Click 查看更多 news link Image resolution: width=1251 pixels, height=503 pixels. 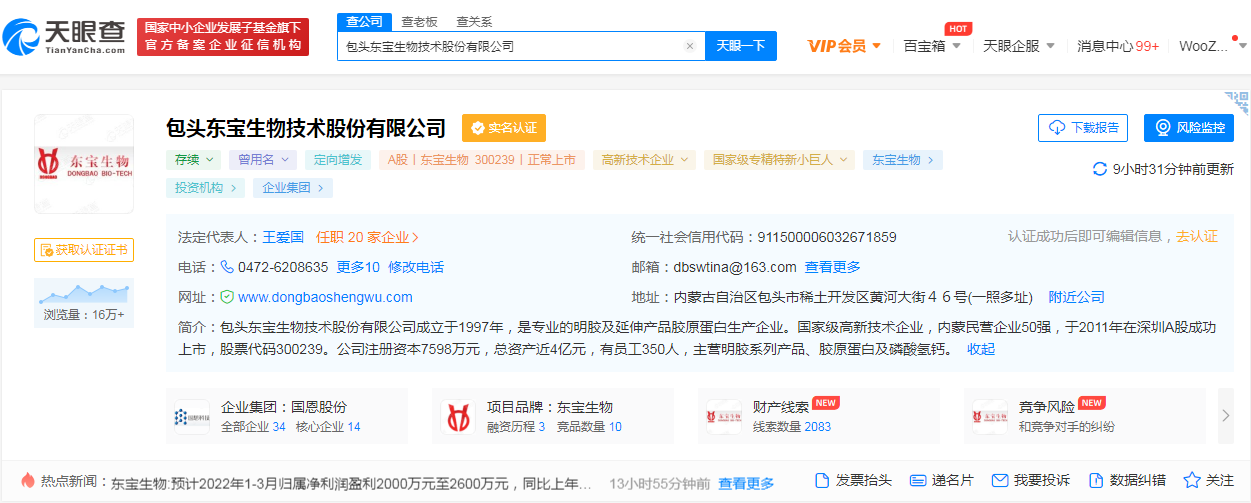746,482
